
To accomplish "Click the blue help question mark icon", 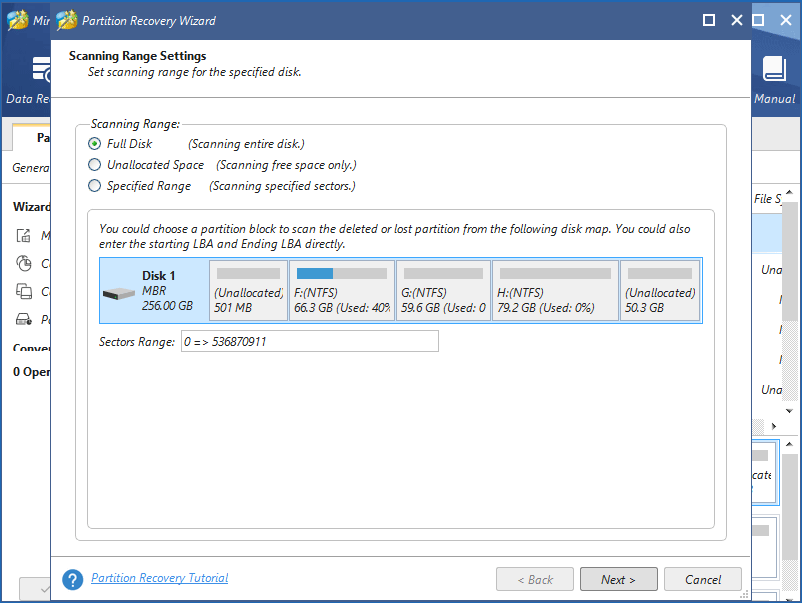I will coord(72,578).
